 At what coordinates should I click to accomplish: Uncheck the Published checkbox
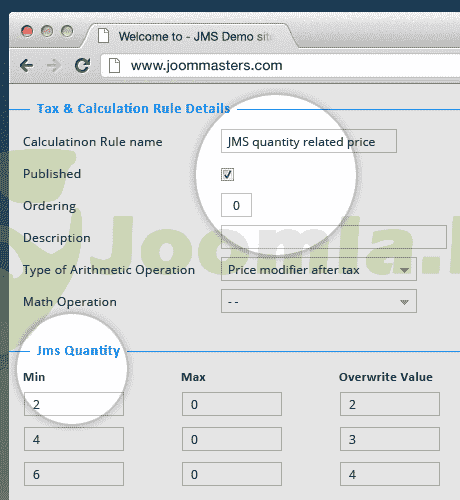point(227,174)
